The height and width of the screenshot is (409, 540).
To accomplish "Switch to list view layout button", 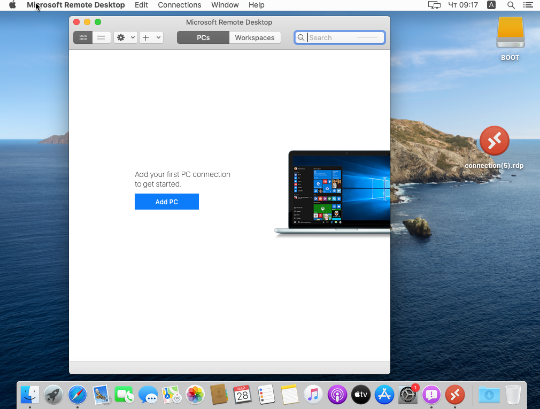I will click(x=101, y=38).
